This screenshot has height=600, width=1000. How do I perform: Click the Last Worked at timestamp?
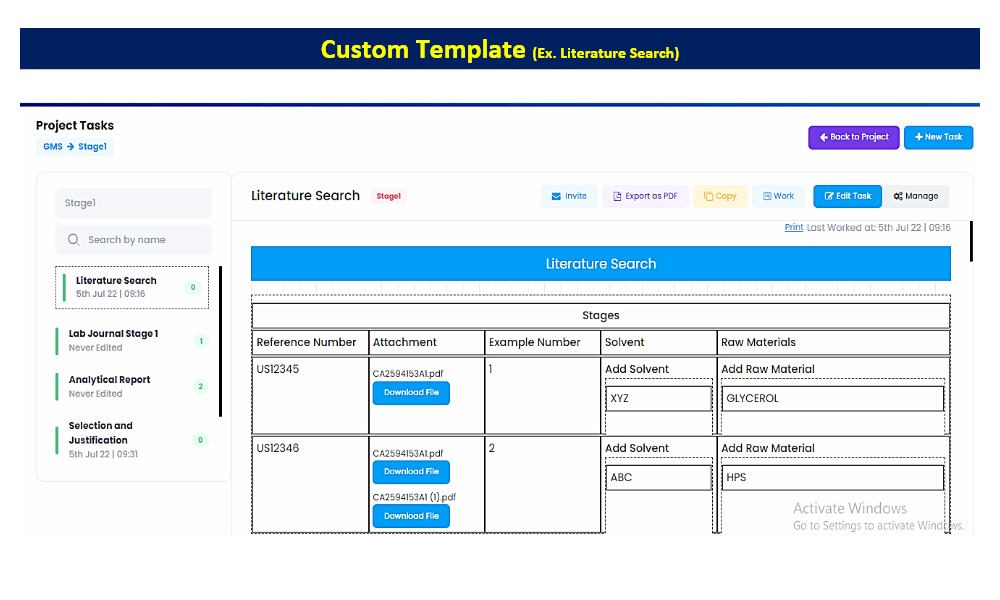tap(878, 228)
